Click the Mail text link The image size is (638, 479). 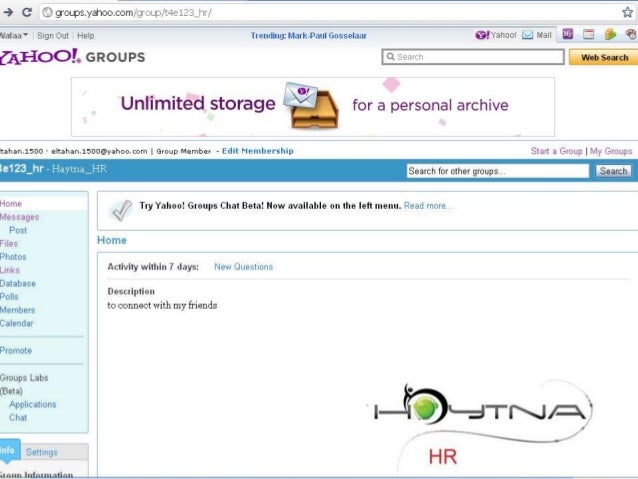544,35
